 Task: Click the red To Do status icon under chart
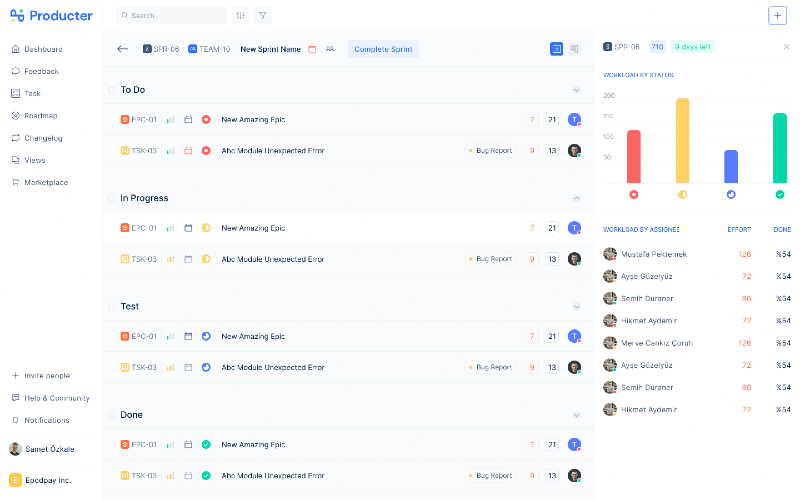(x=633, y=194)
